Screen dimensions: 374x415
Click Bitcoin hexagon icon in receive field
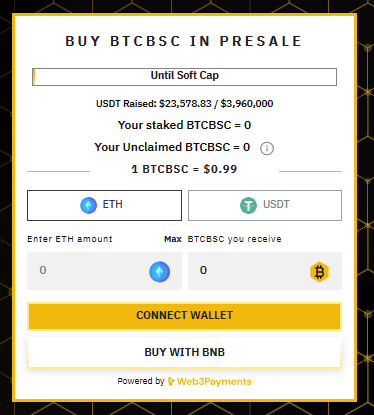coord(319,272)
